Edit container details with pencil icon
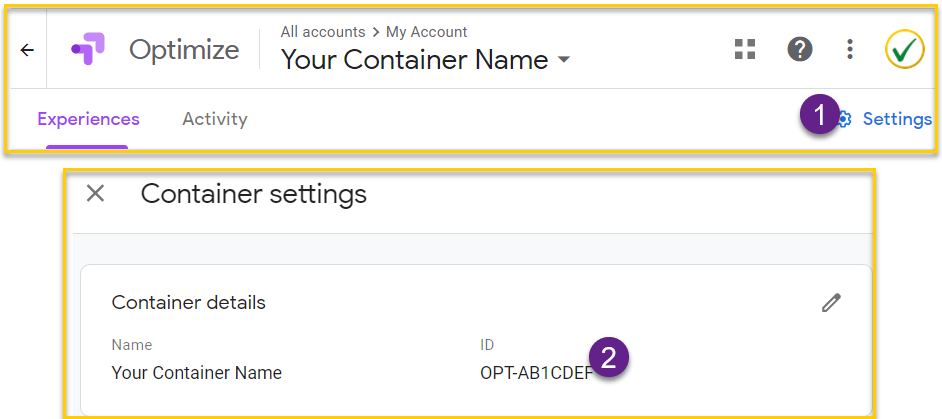942x419 pixels. pyautogui.click(x=831, y=303)
